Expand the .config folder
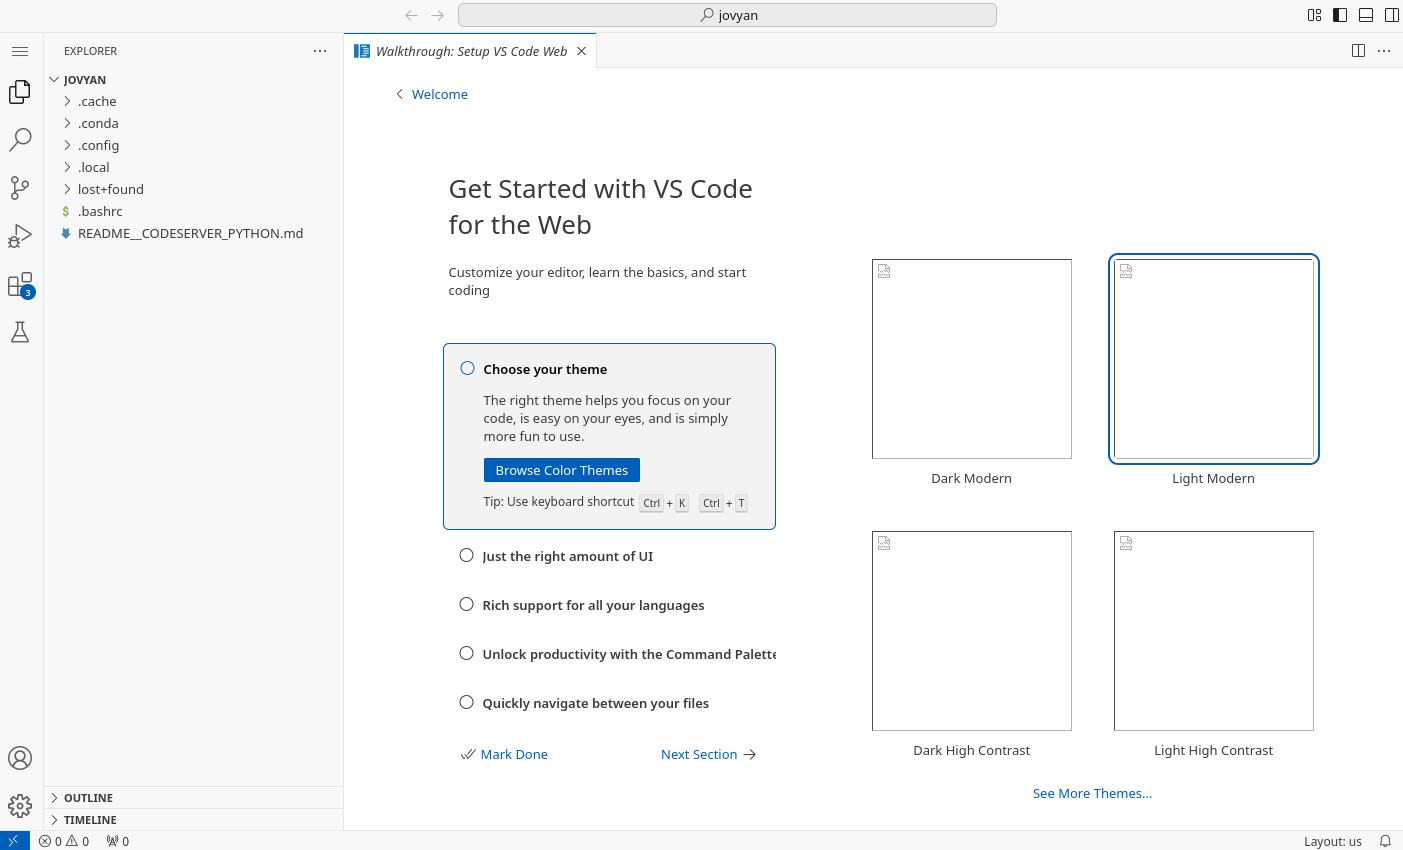 [x=193, y=146]
